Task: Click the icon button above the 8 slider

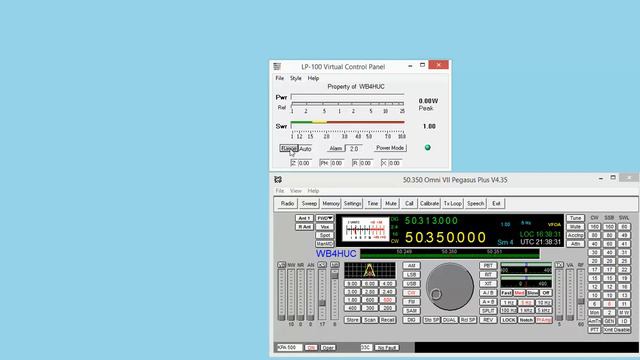Action: click(x=334, y=265)
